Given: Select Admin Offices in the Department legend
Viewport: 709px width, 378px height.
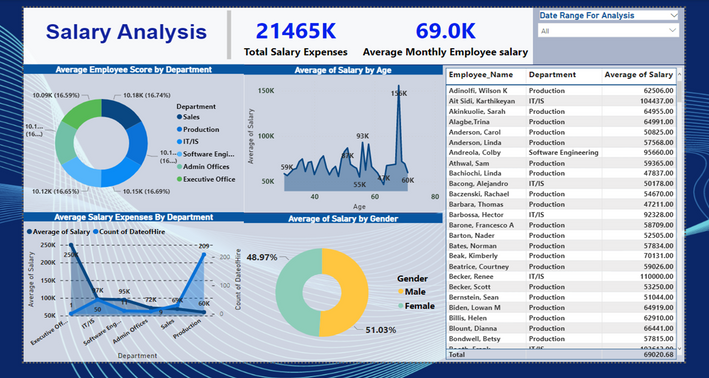Looking at the screenshot, I should (x=203, y=166).
